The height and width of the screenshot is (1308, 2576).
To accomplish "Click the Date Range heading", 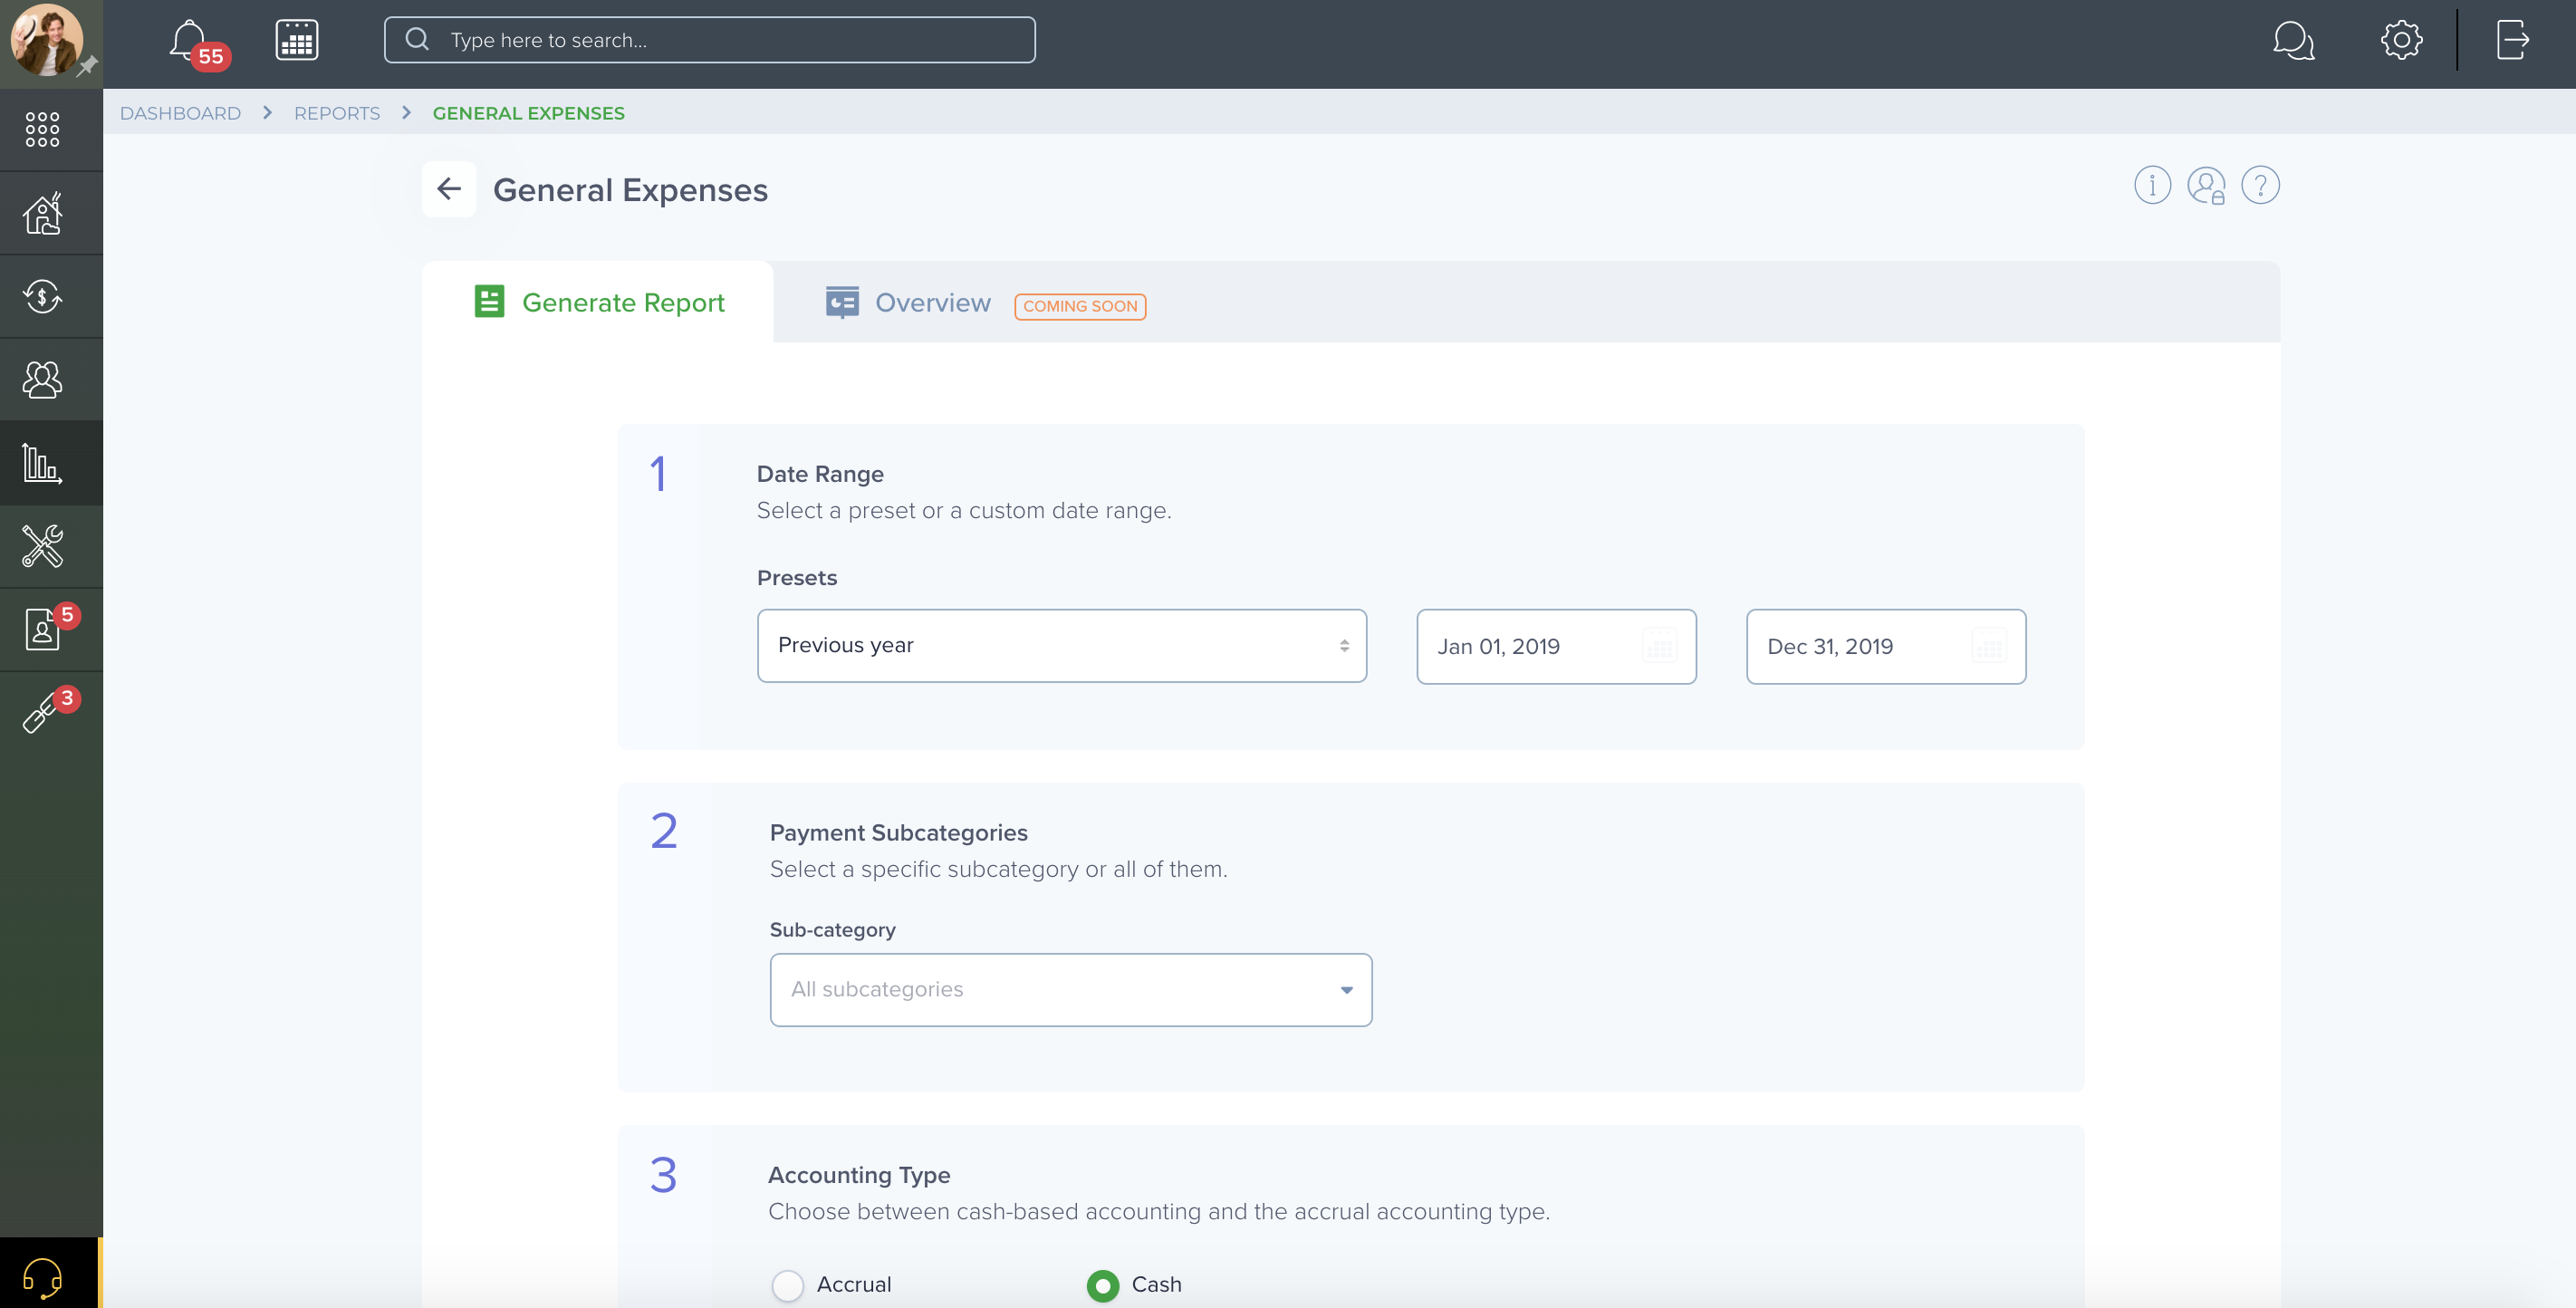I will coord(820,474).
